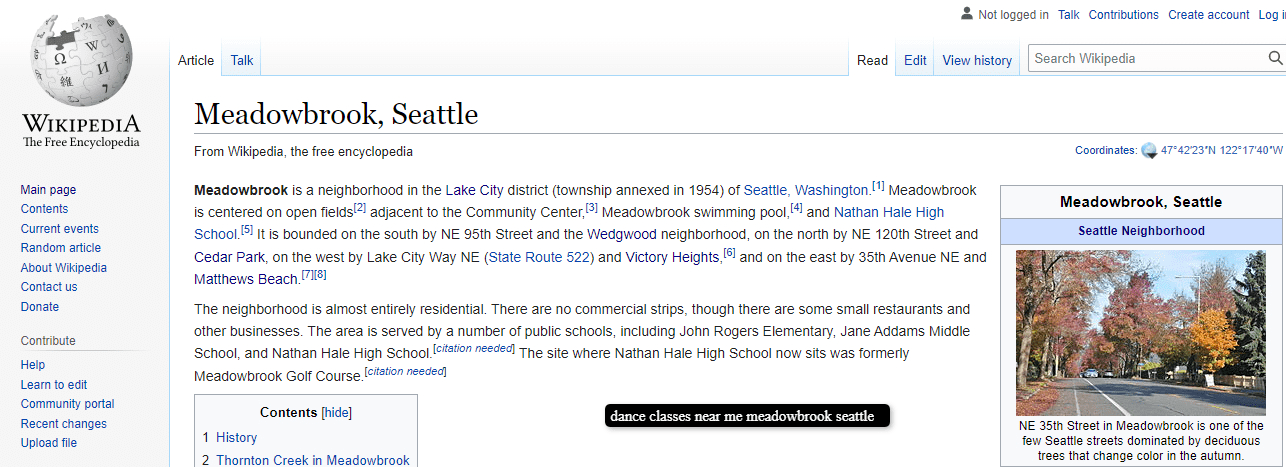
Task: Go to Main page in sidebar
Action: click(48, 190)
